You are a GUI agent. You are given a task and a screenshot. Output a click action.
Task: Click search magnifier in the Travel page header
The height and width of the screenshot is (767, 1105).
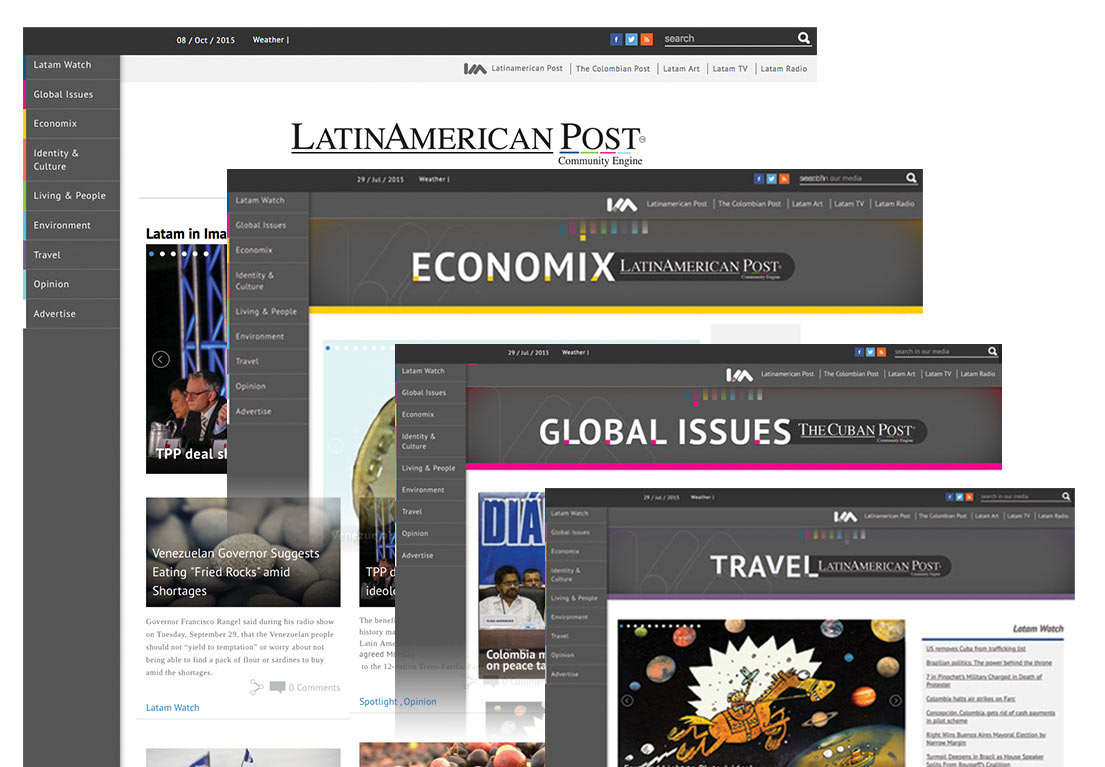1066,496
